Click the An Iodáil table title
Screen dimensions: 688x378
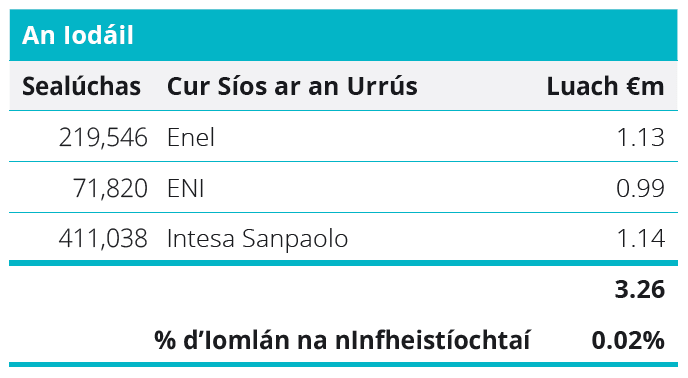coord(78,35)
